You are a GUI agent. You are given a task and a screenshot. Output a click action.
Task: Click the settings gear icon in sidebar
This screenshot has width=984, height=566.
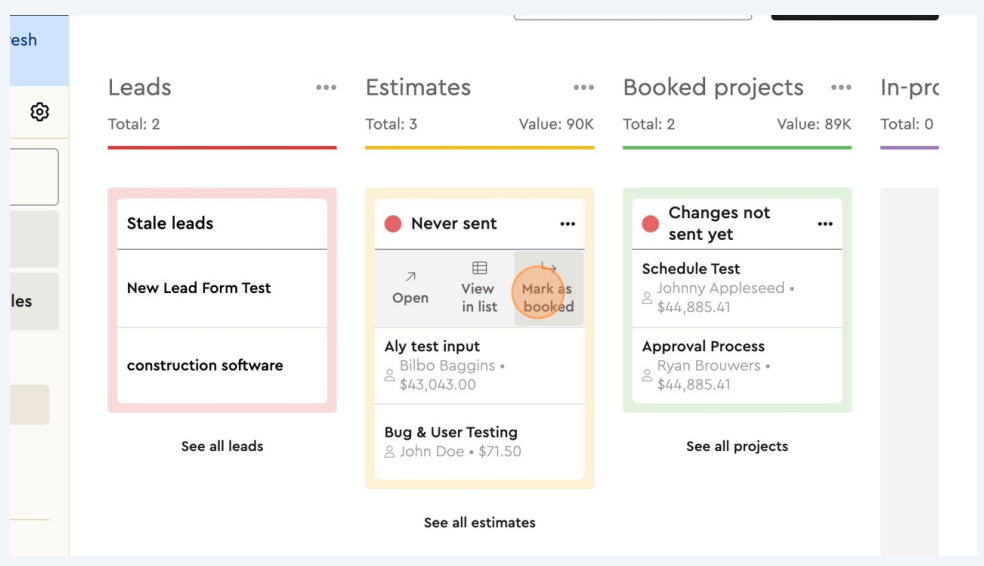click(40, 112)
